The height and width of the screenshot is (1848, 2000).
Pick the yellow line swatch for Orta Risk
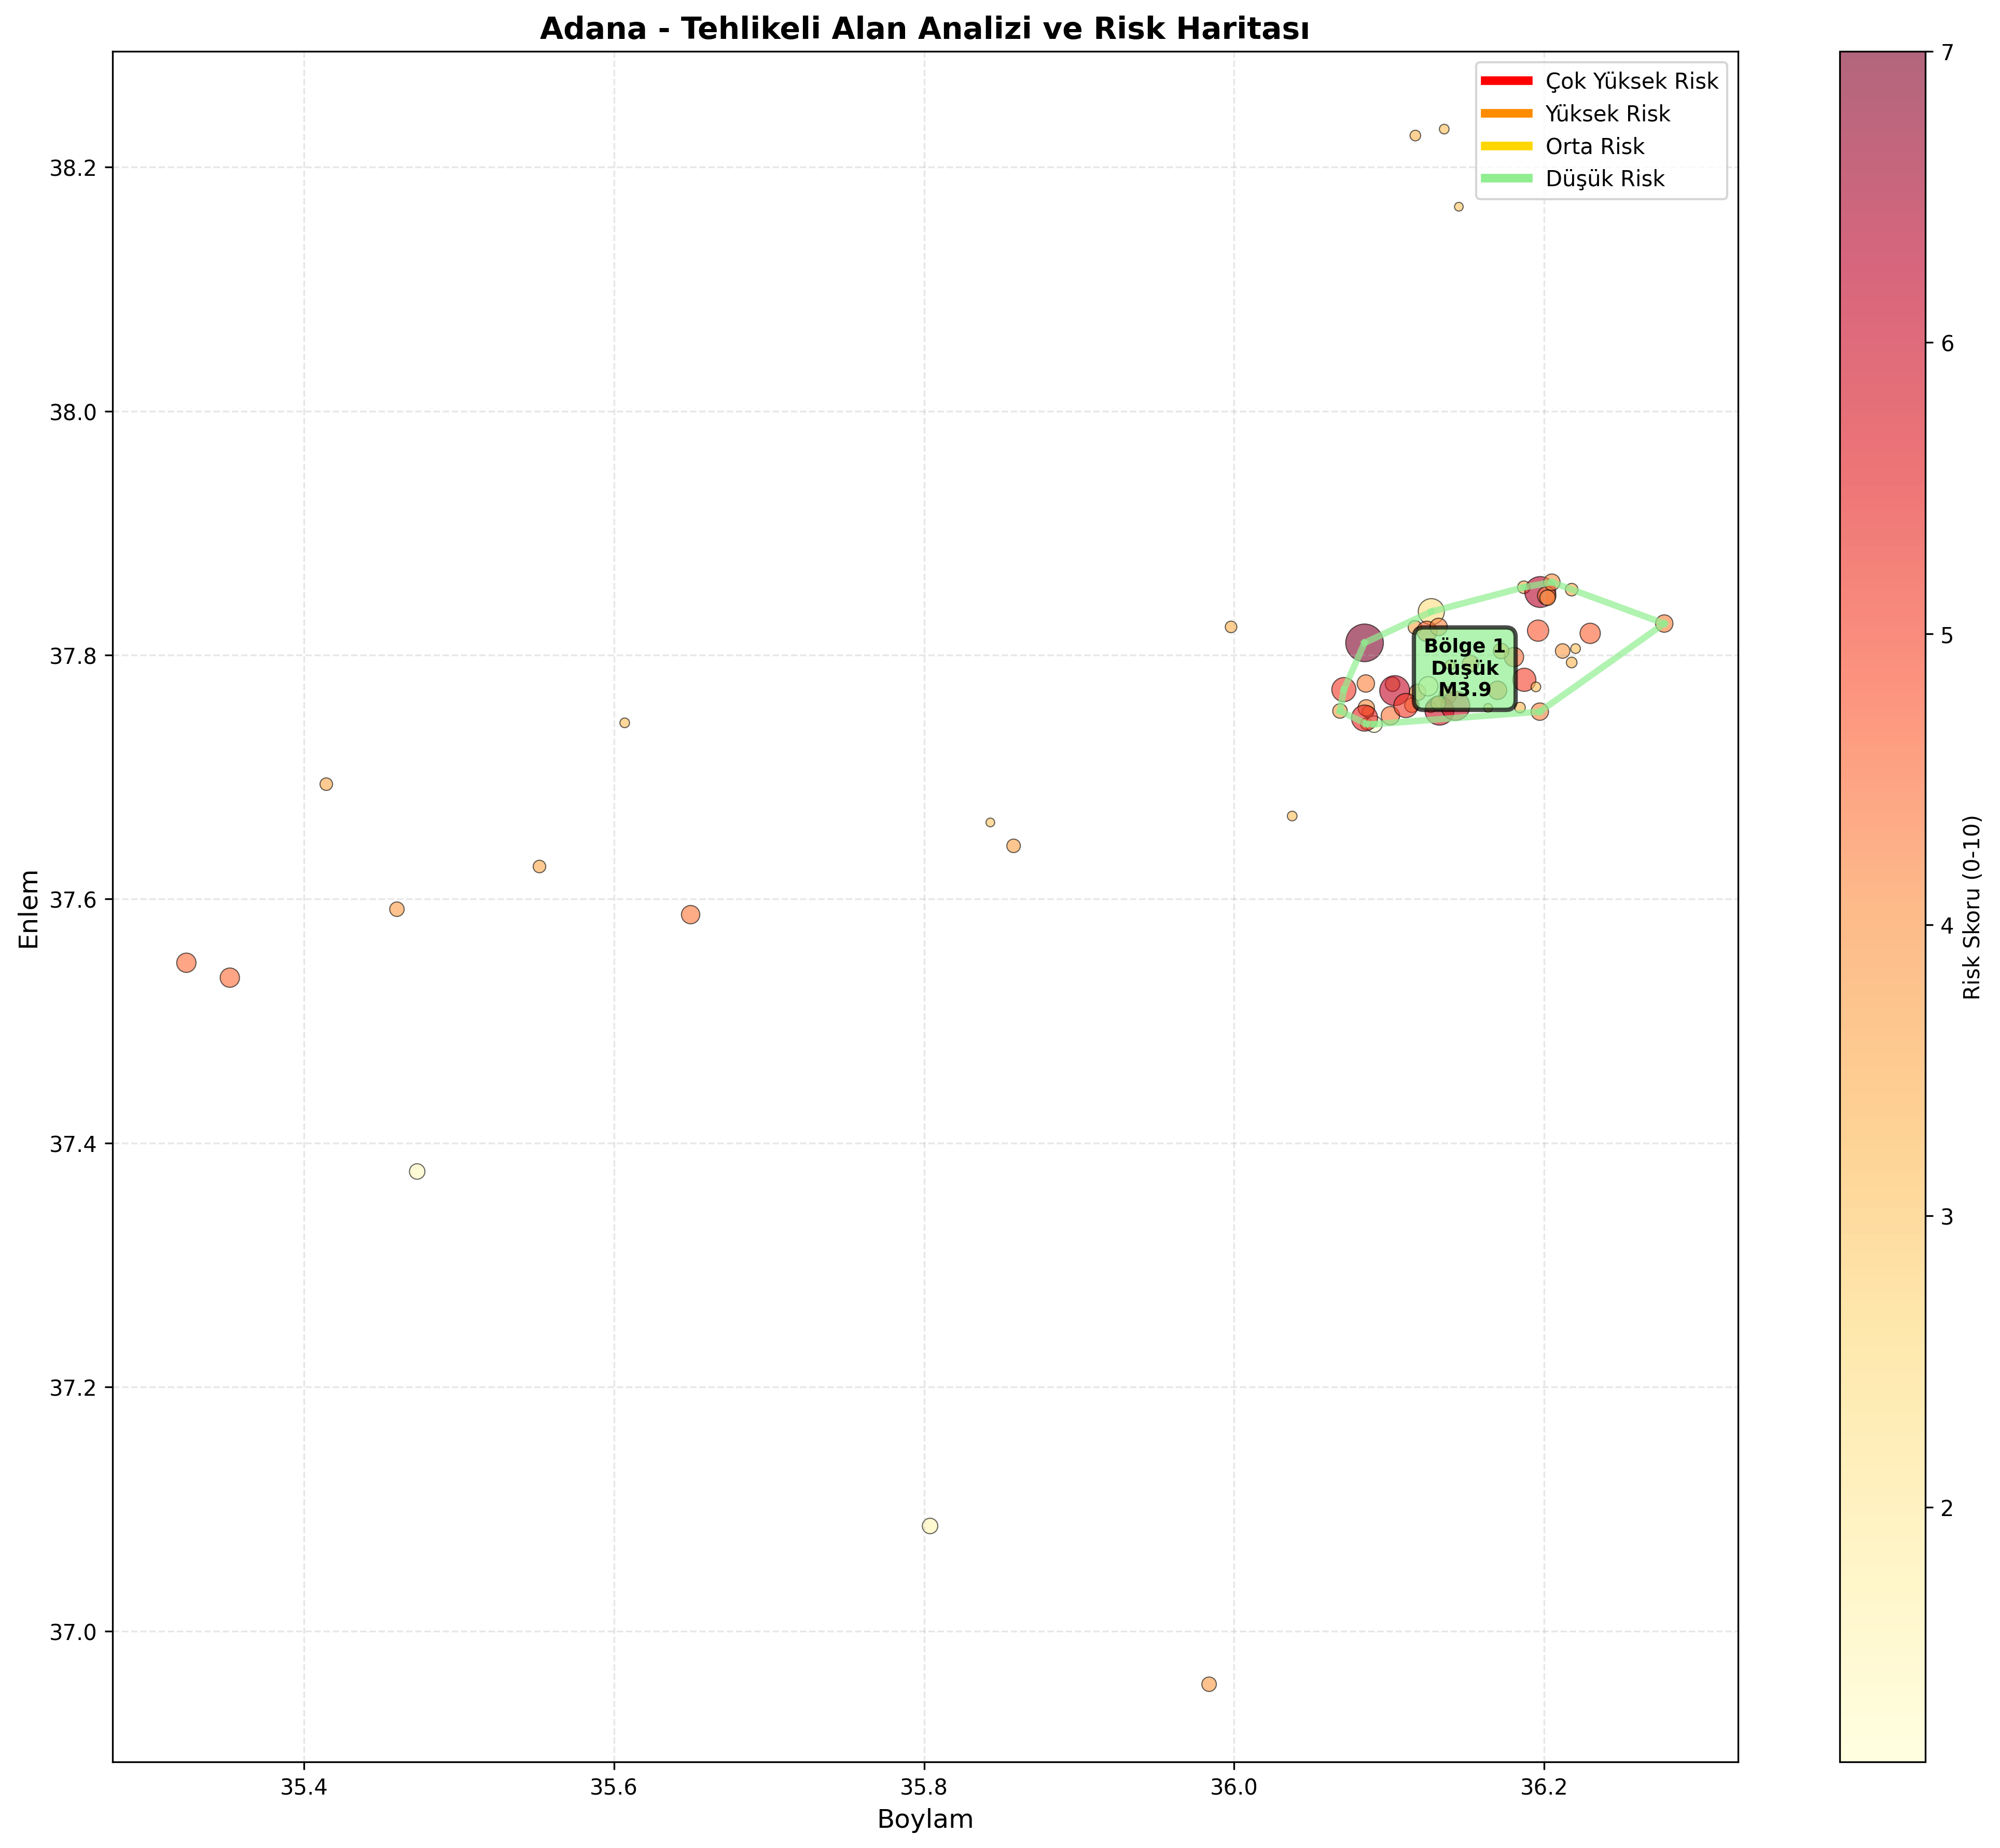click(1506, 146)
